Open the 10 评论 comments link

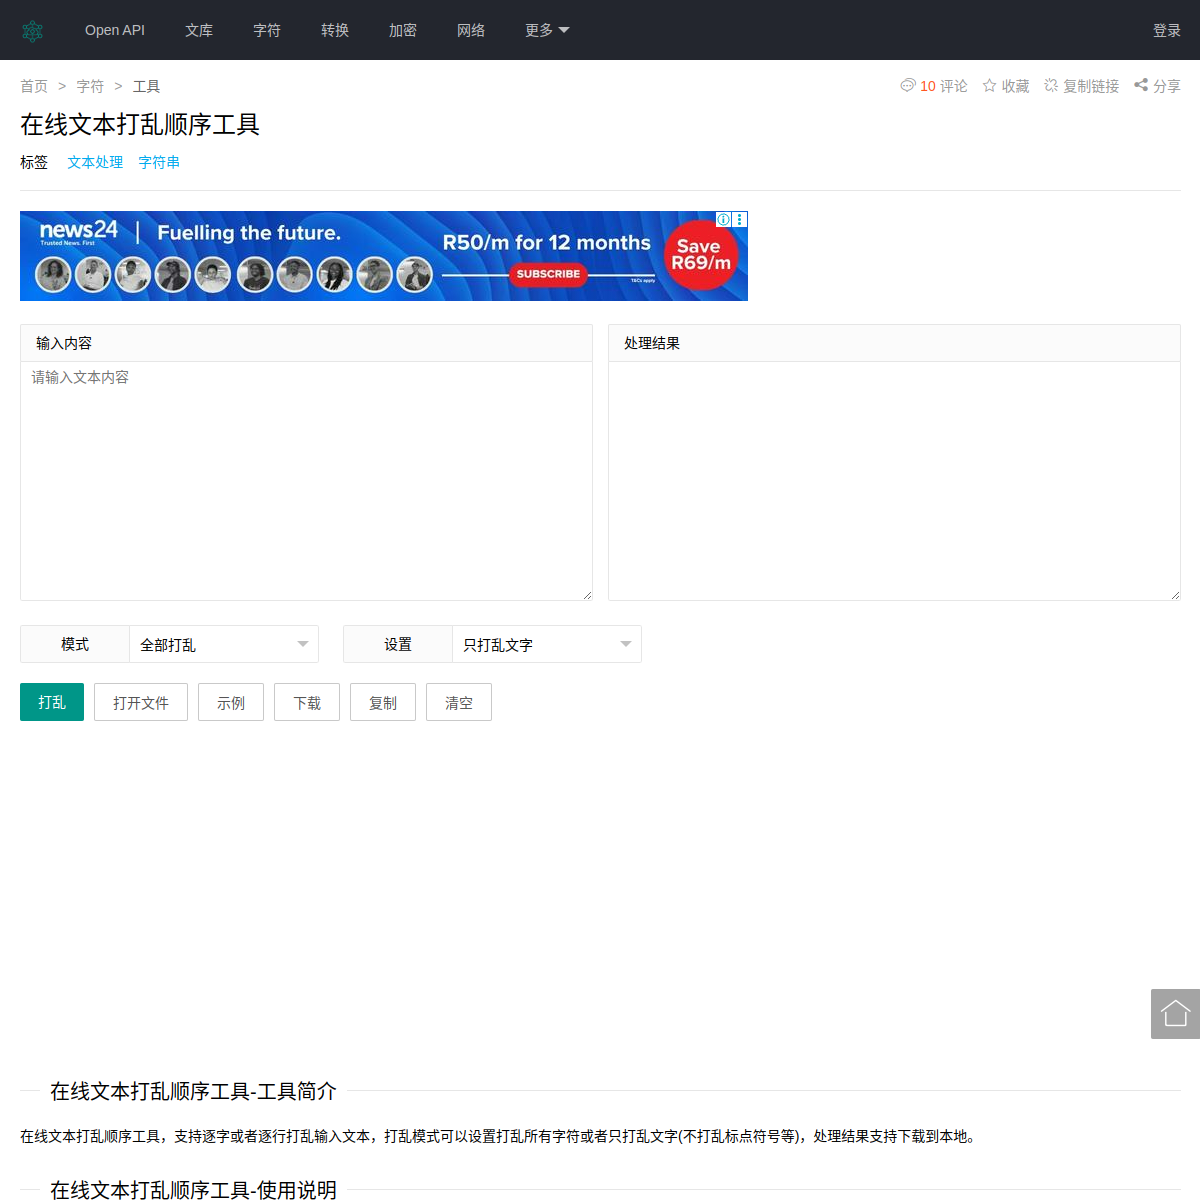tap(944, 86)
